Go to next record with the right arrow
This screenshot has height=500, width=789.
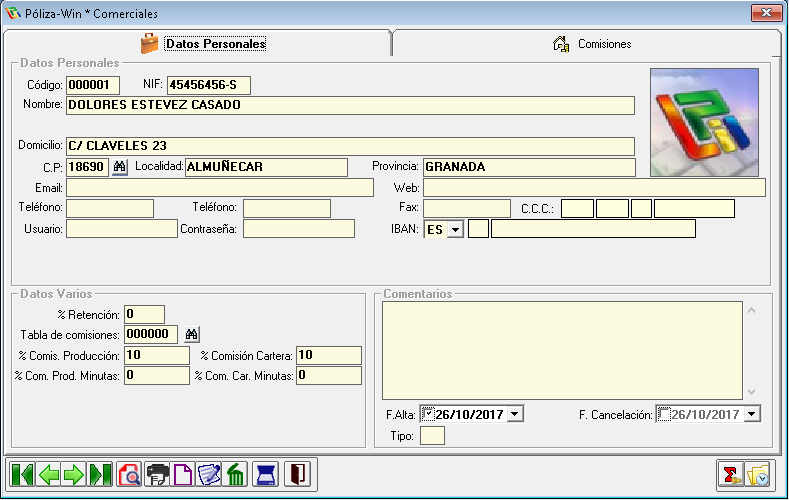74,474
